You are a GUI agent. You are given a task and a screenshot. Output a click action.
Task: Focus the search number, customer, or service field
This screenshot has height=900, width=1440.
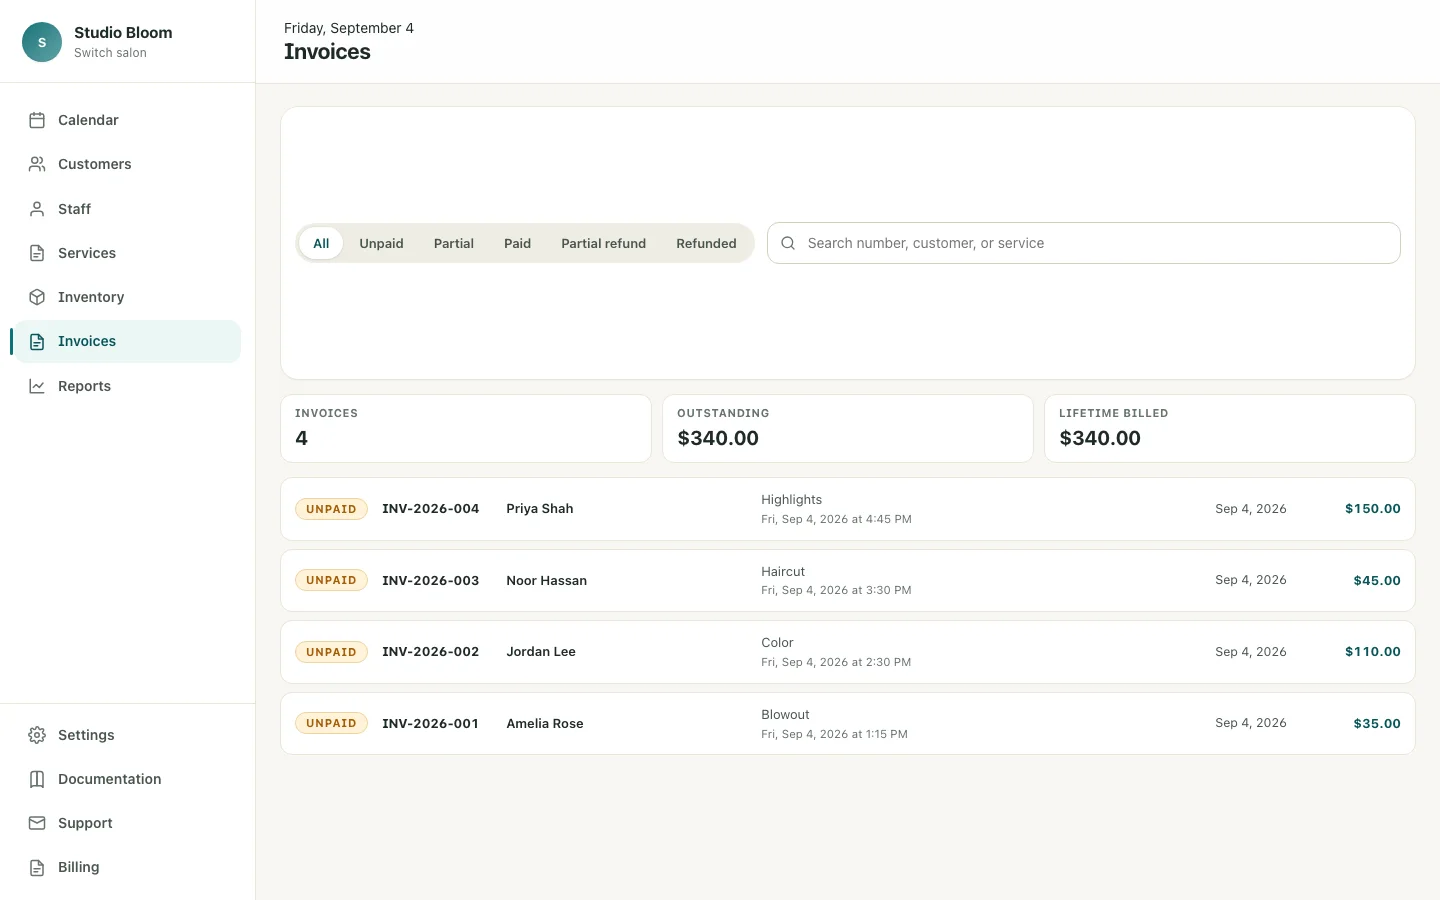(1084, 243)
